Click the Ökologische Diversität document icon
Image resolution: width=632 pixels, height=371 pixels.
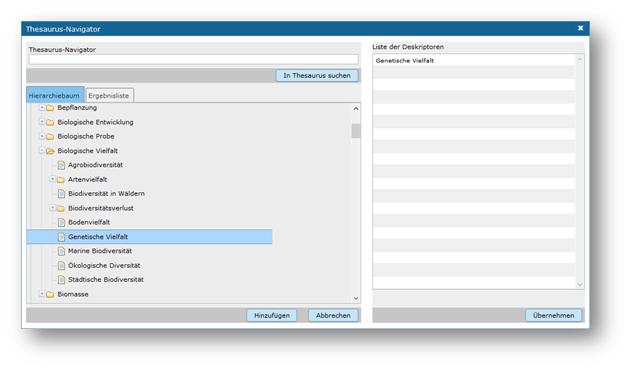pyautogui.click(x=61, y=266)
